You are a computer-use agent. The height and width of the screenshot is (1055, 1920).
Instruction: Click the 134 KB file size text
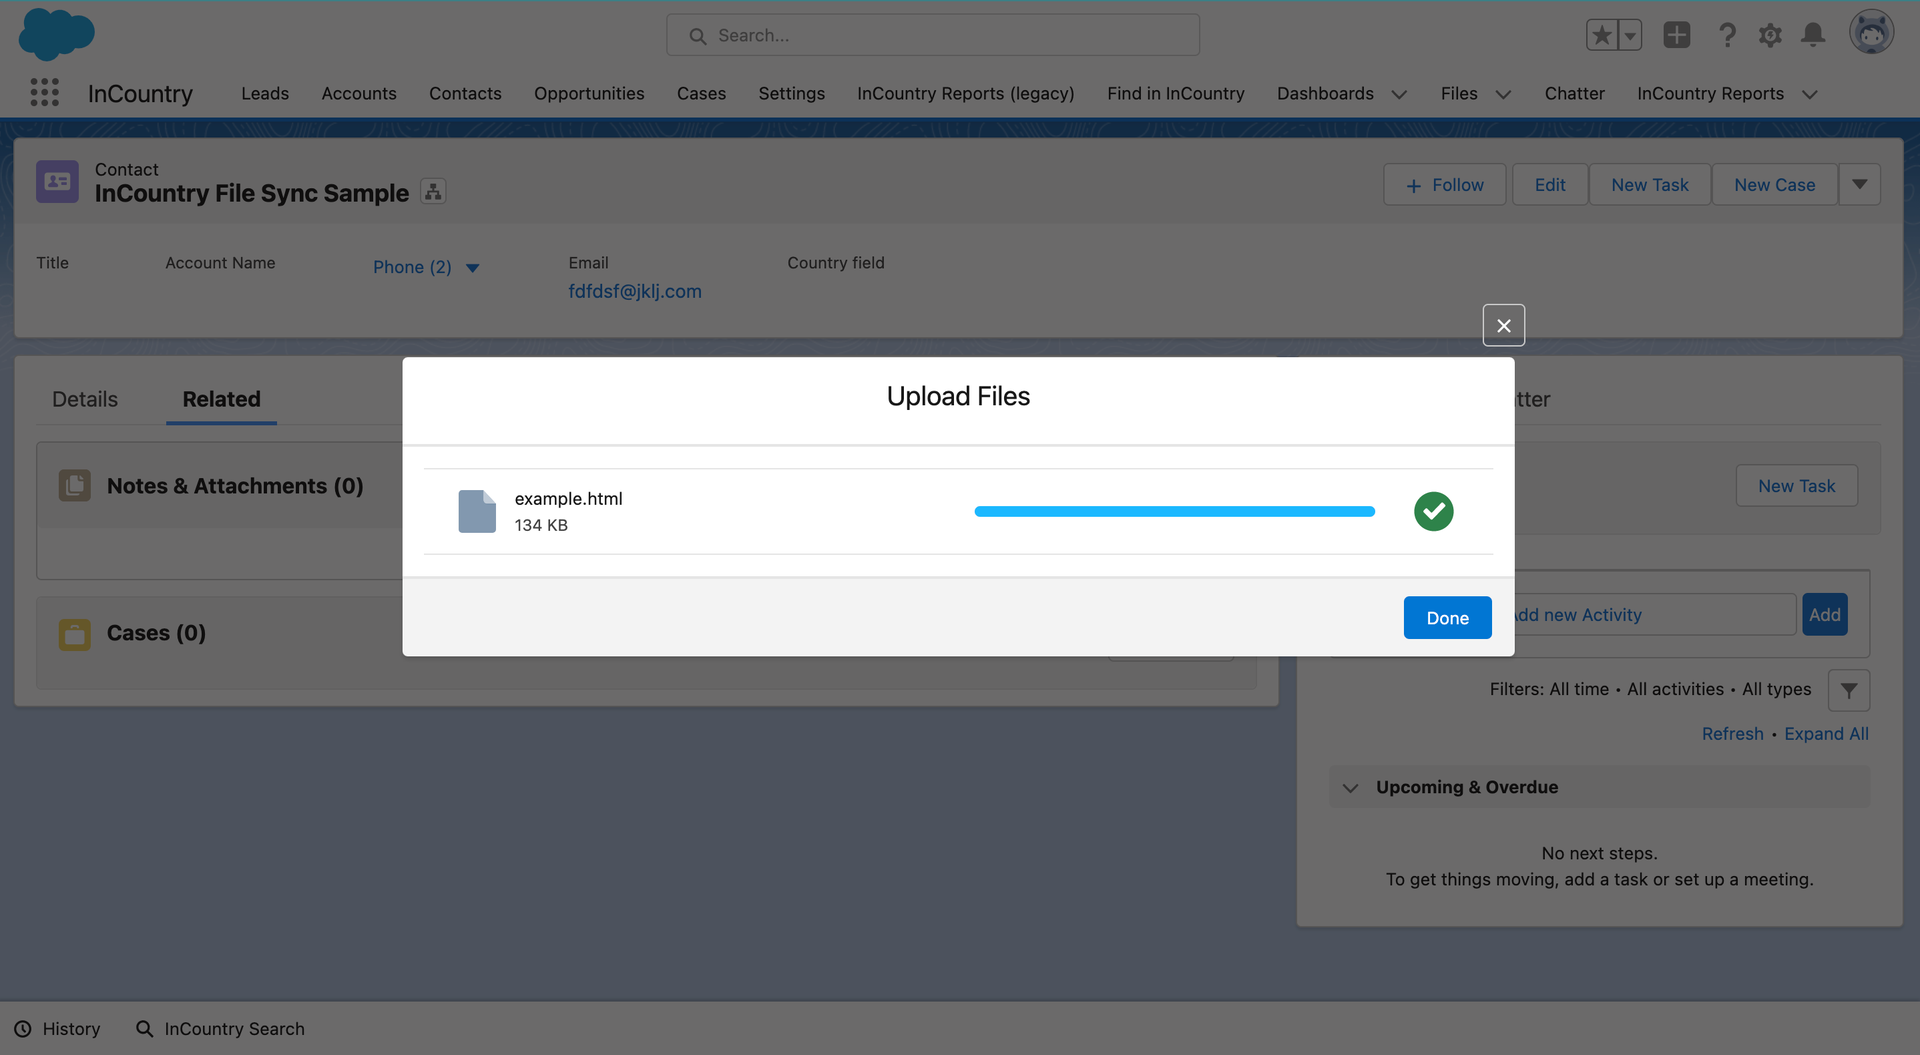541,525
